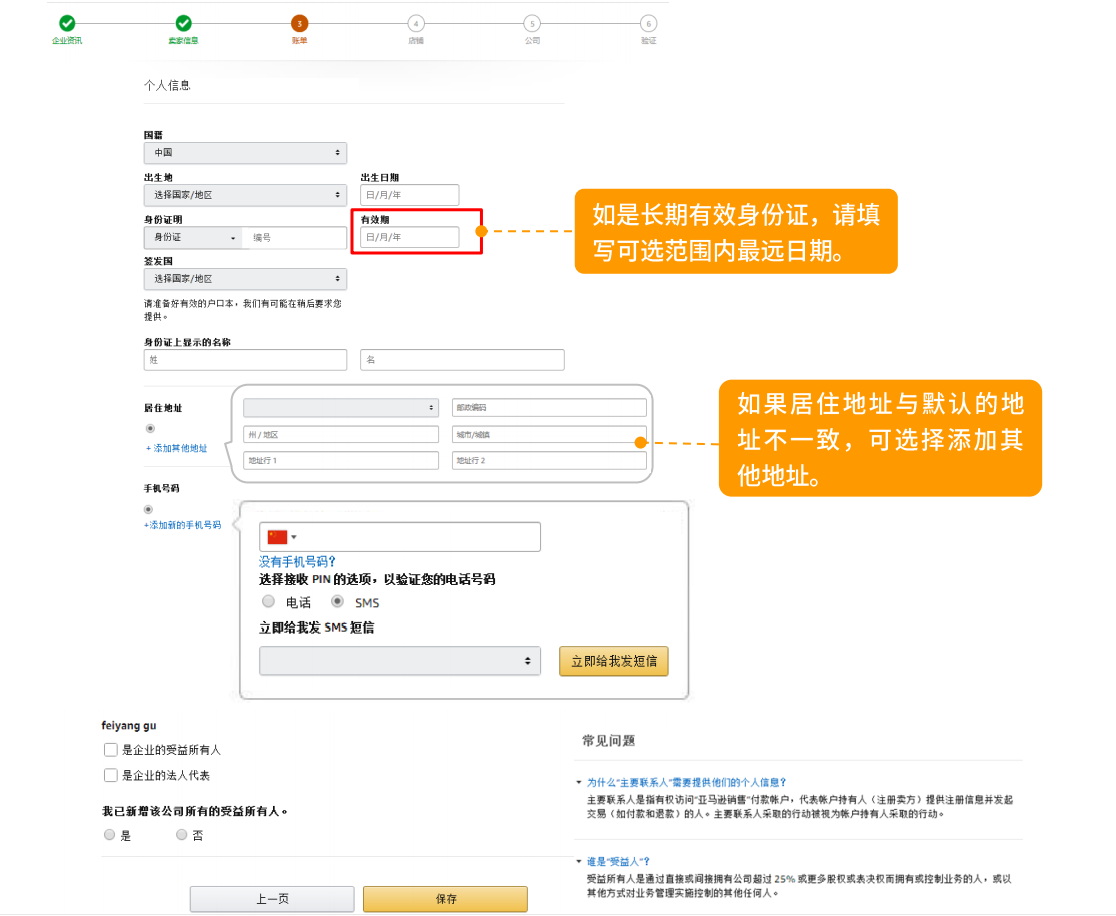
Task: Focus the 州/地区 field
Action: click(x=340, y=434)
